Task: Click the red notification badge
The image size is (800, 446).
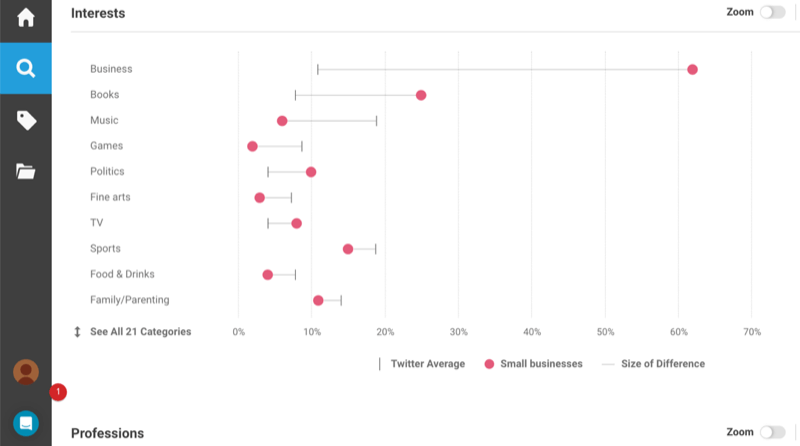Action: coord(58,392)
